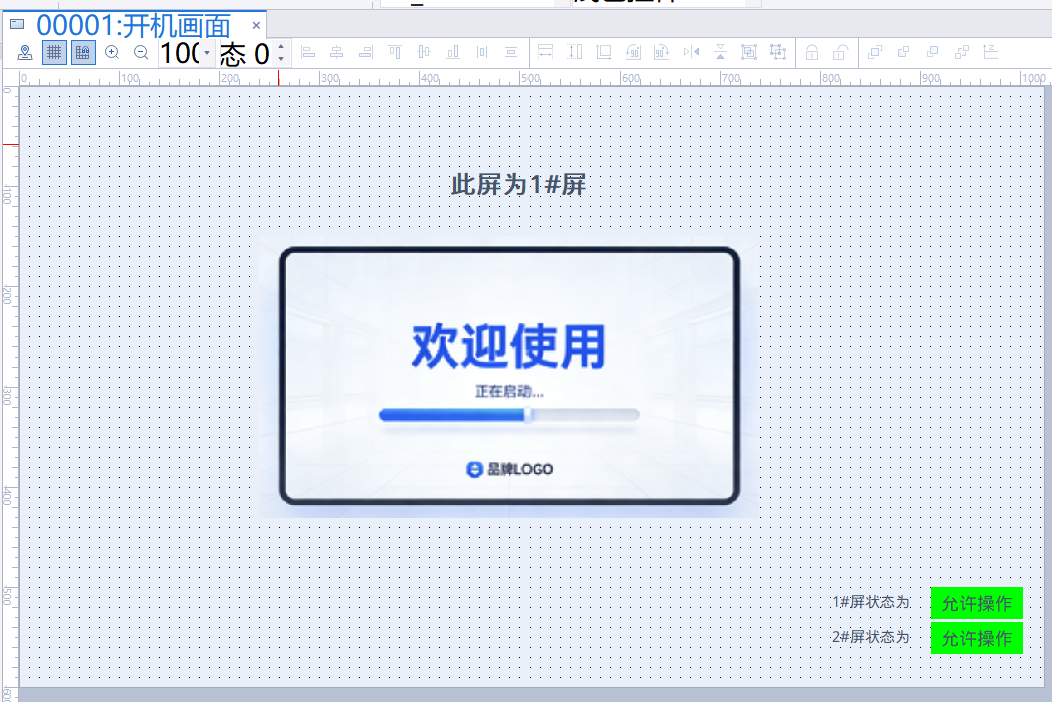1052x702 pixels.
Task: Increase the state number with up arrow
Action: click(280, 46)
